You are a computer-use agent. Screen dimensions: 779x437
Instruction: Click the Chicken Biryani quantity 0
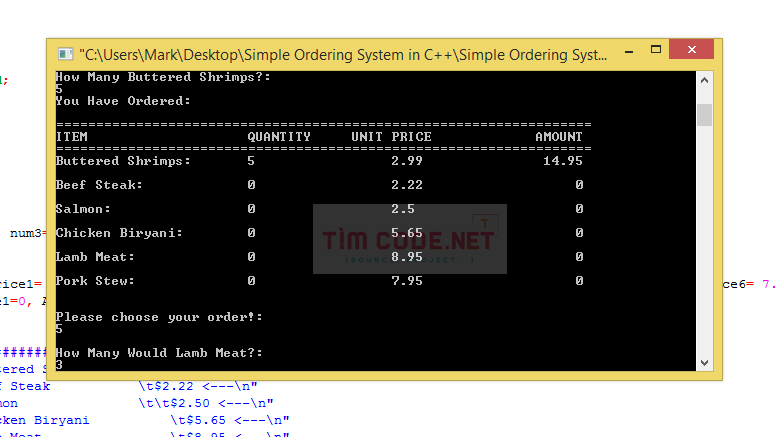click(x=251, y=233)
